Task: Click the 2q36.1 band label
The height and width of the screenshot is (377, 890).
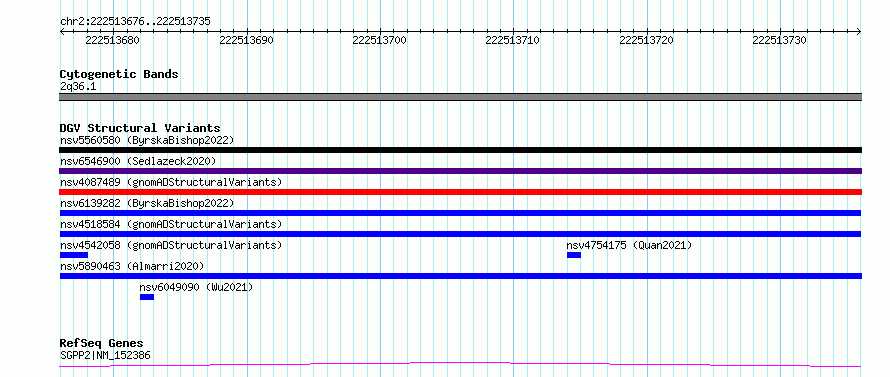Action: pos(78,87)
